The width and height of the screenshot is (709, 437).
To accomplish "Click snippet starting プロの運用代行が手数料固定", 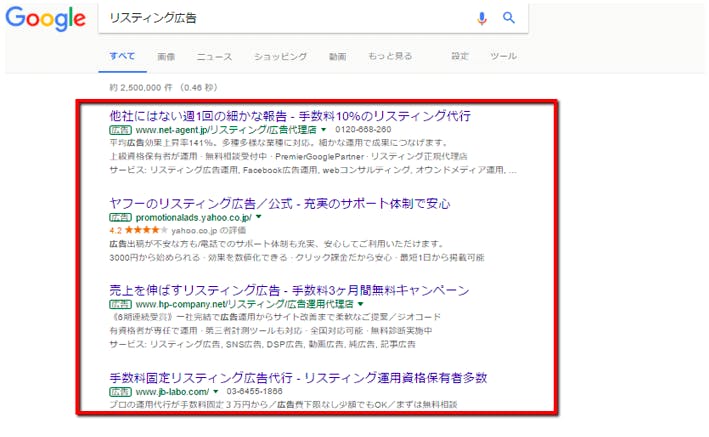I will [x=284, y=404].
